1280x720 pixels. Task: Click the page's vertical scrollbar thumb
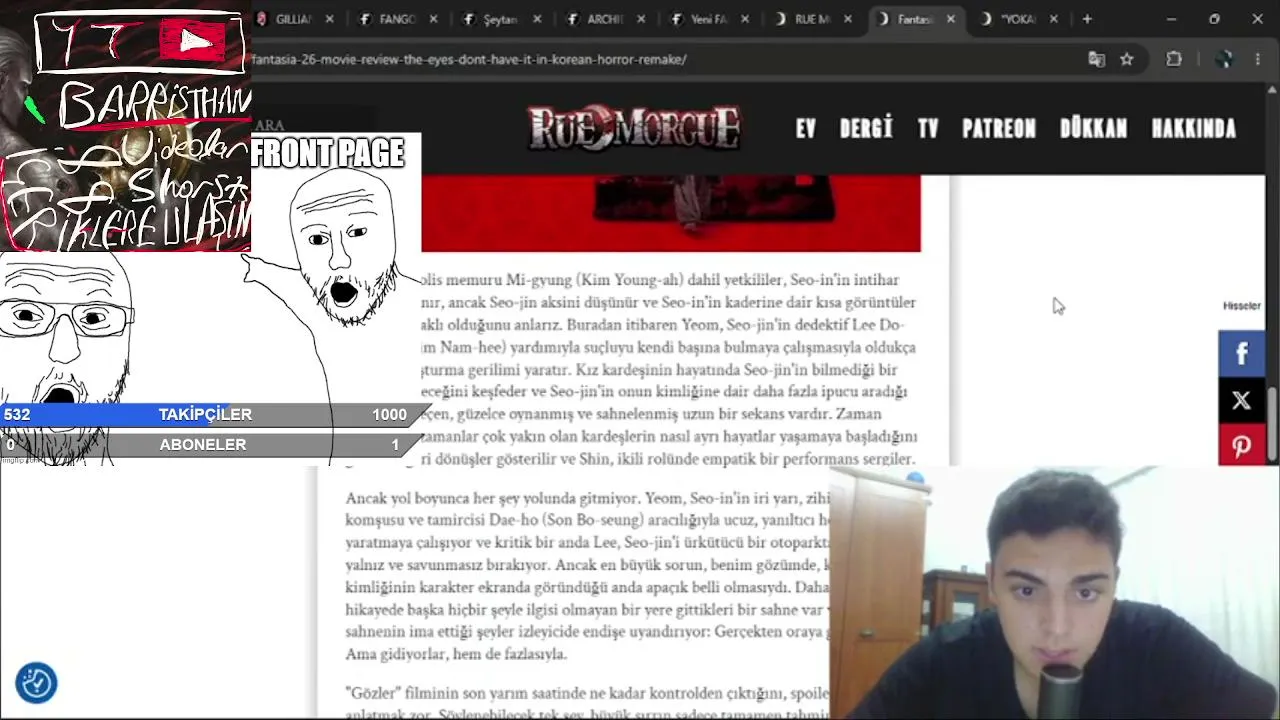(1273, 425)
